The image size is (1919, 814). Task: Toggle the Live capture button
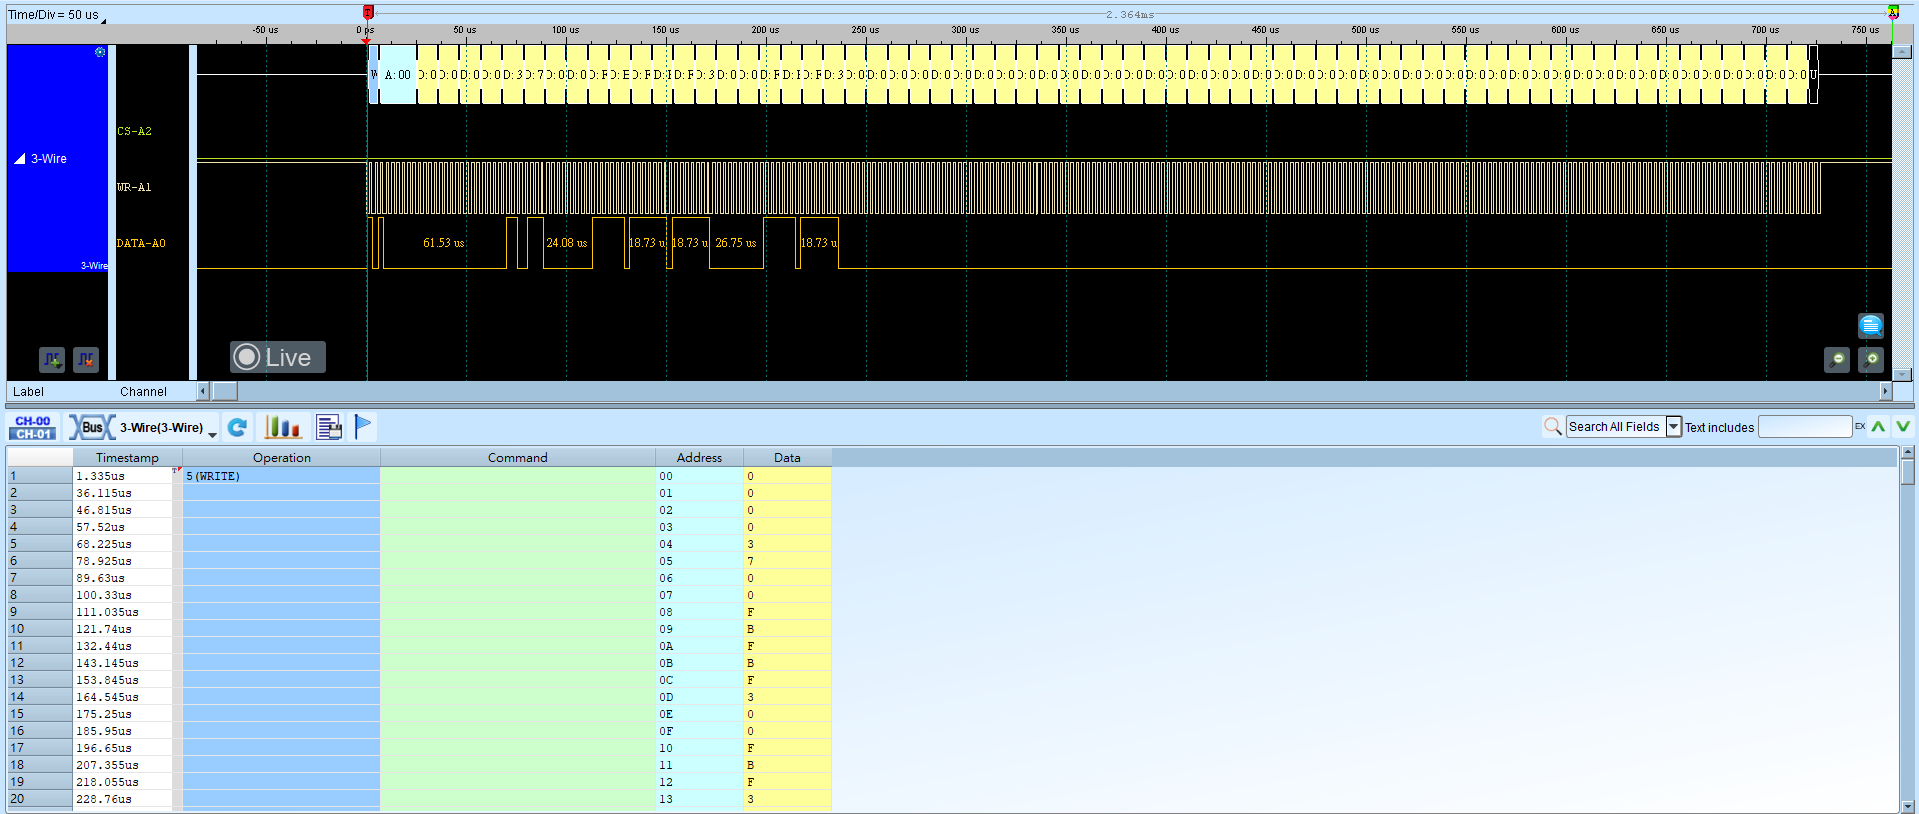pyautogui.click(x=278, y=357)
